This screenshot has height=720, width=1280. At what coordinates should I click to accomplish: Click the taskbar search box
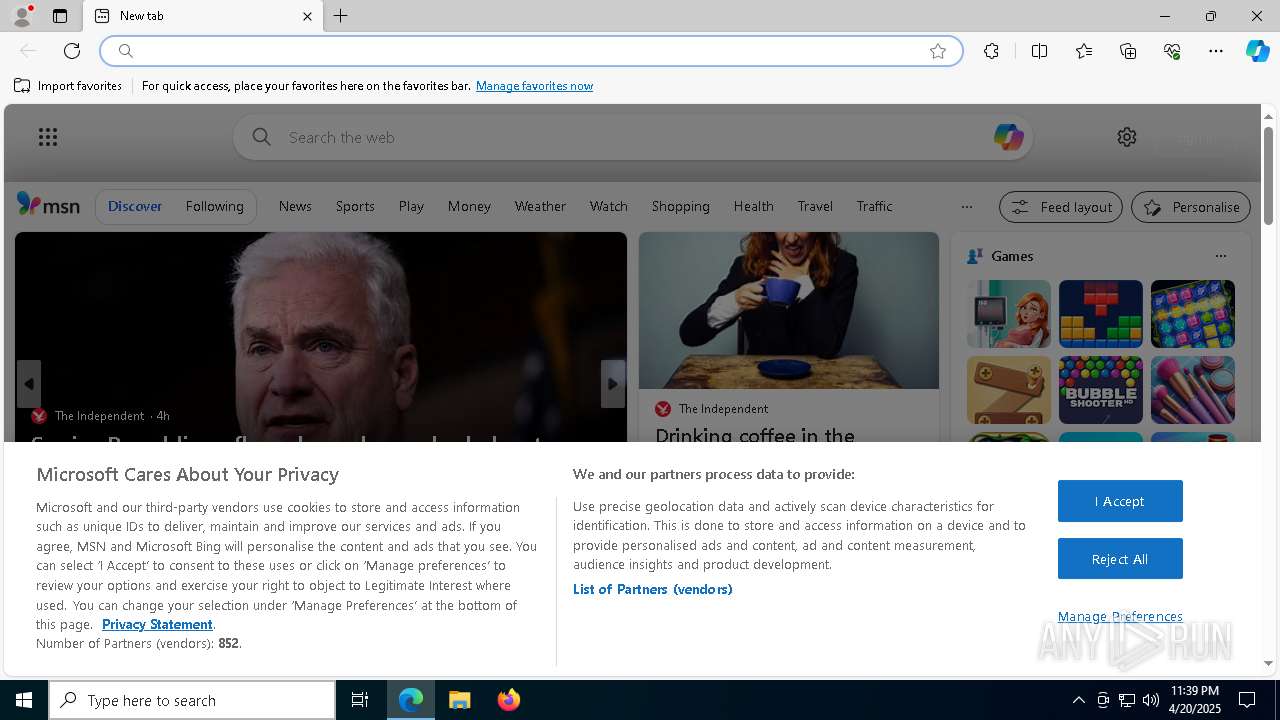tap(192, 700)
